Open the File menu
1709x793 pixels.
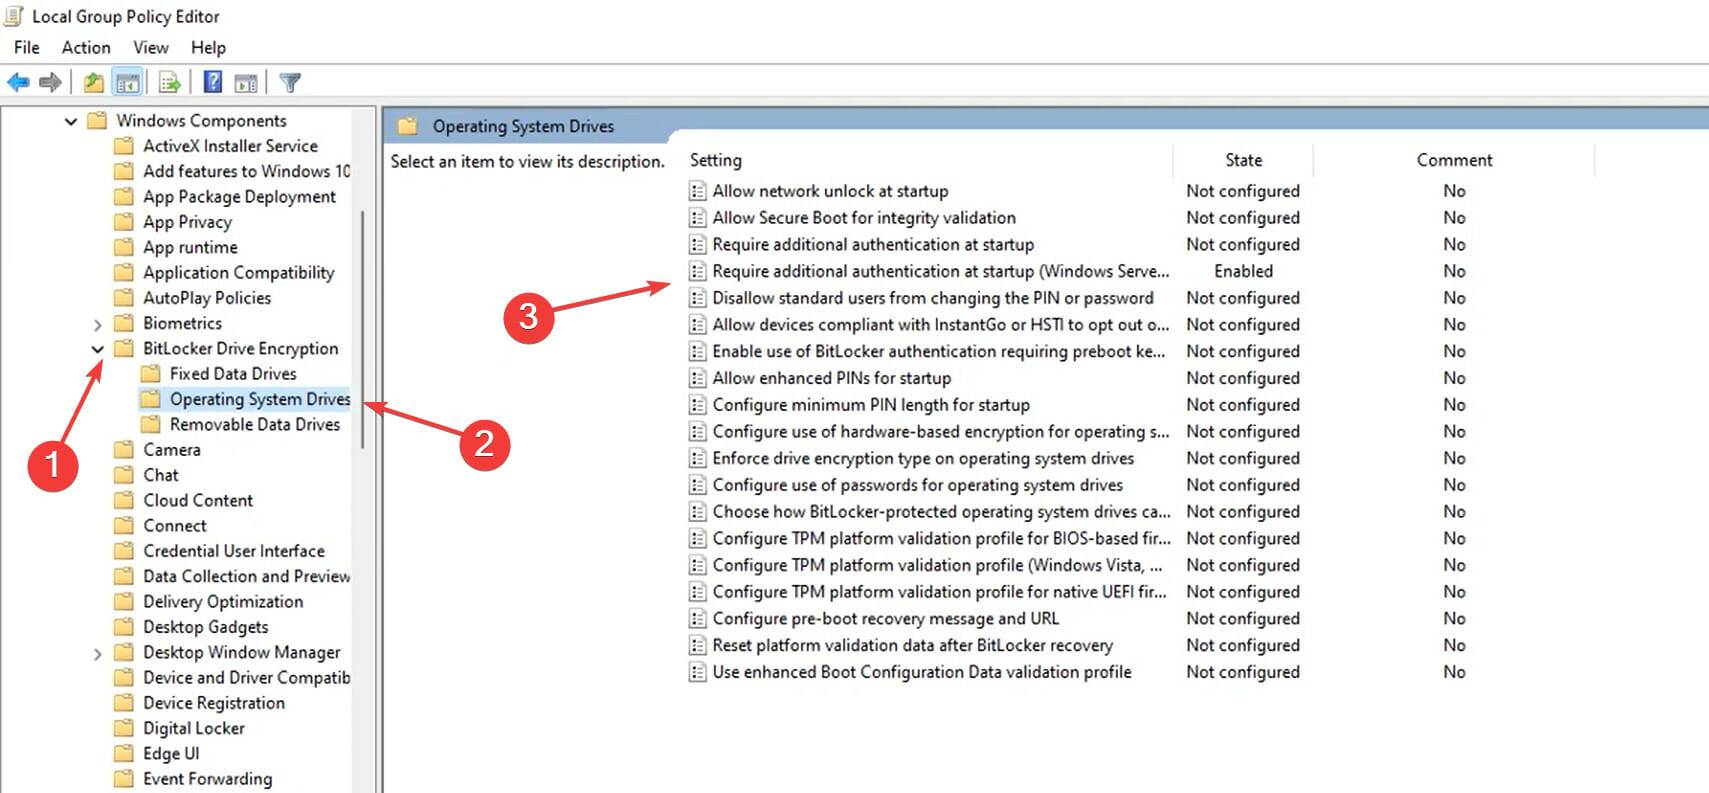[x=27, y=47]
